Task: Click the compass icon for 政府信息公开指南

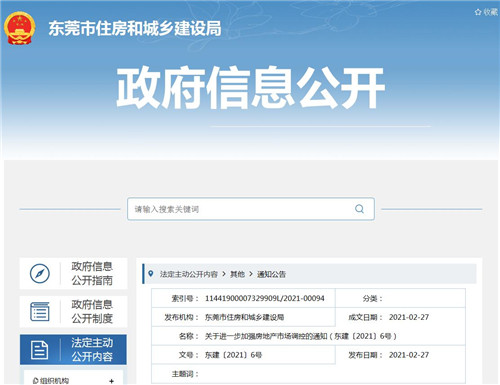Action: pyautogui.click(x=40, y=274)
